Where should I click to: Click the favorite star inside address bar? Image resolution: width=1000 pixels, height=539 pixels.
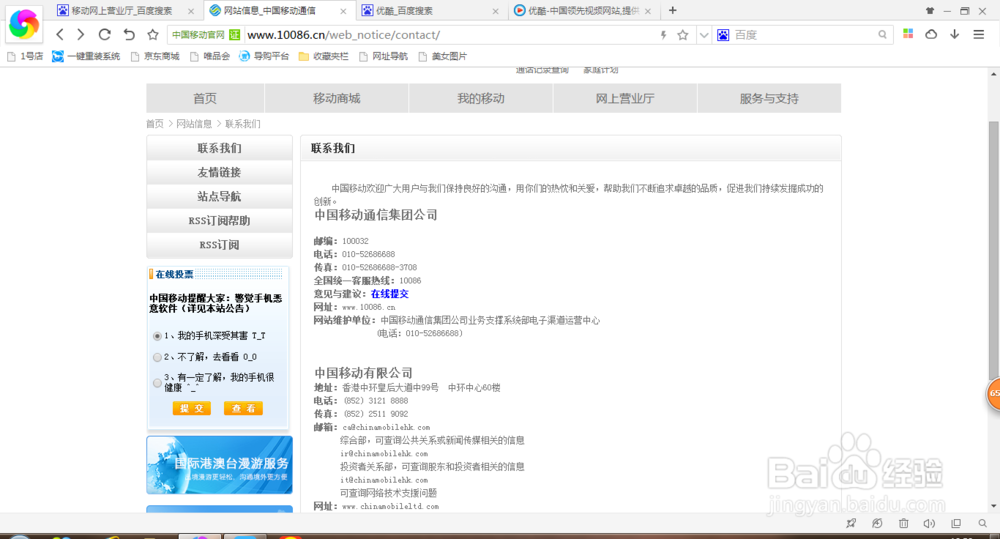pos(682,35)
